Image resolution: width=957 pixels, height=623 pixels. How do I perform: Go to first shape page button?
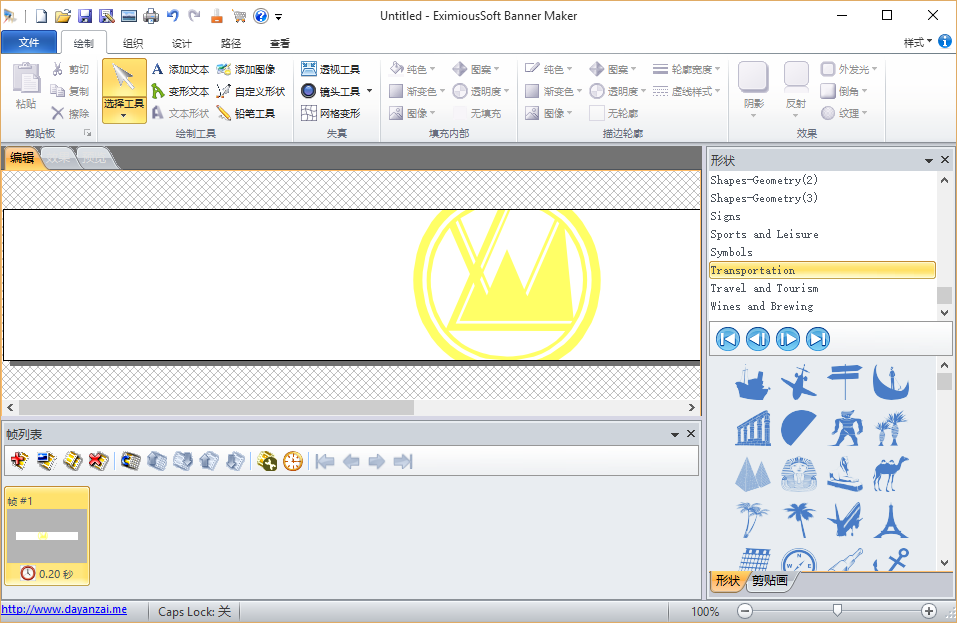[x=728, y=339]
